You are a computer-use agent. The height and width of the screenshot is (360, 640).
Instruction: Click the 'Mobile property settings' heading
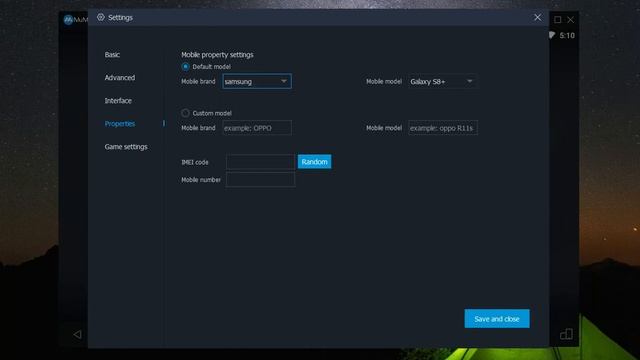(x=217, y=55)
